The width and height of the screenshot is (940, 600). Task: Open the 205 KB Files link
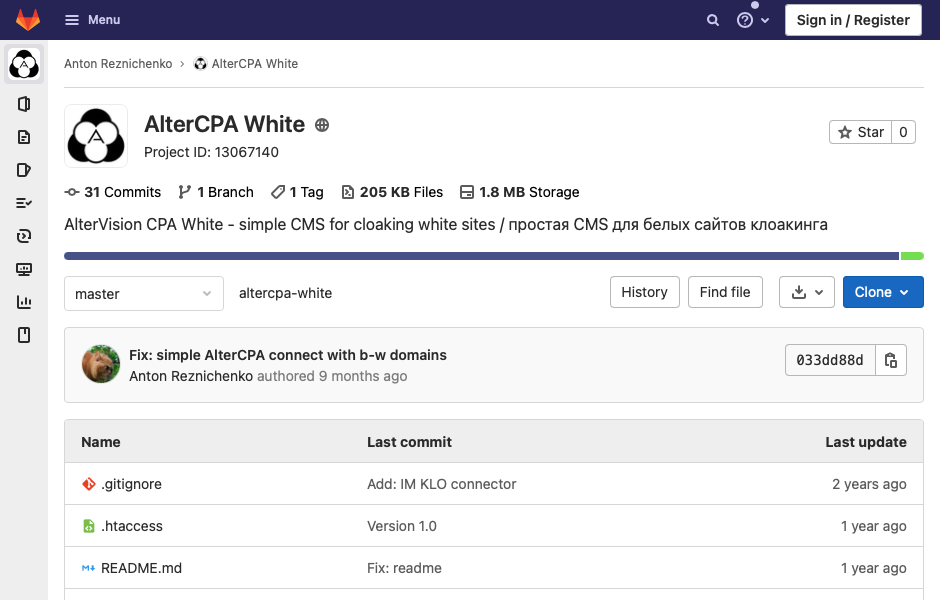pyautogui.click(x=392, y=192)
